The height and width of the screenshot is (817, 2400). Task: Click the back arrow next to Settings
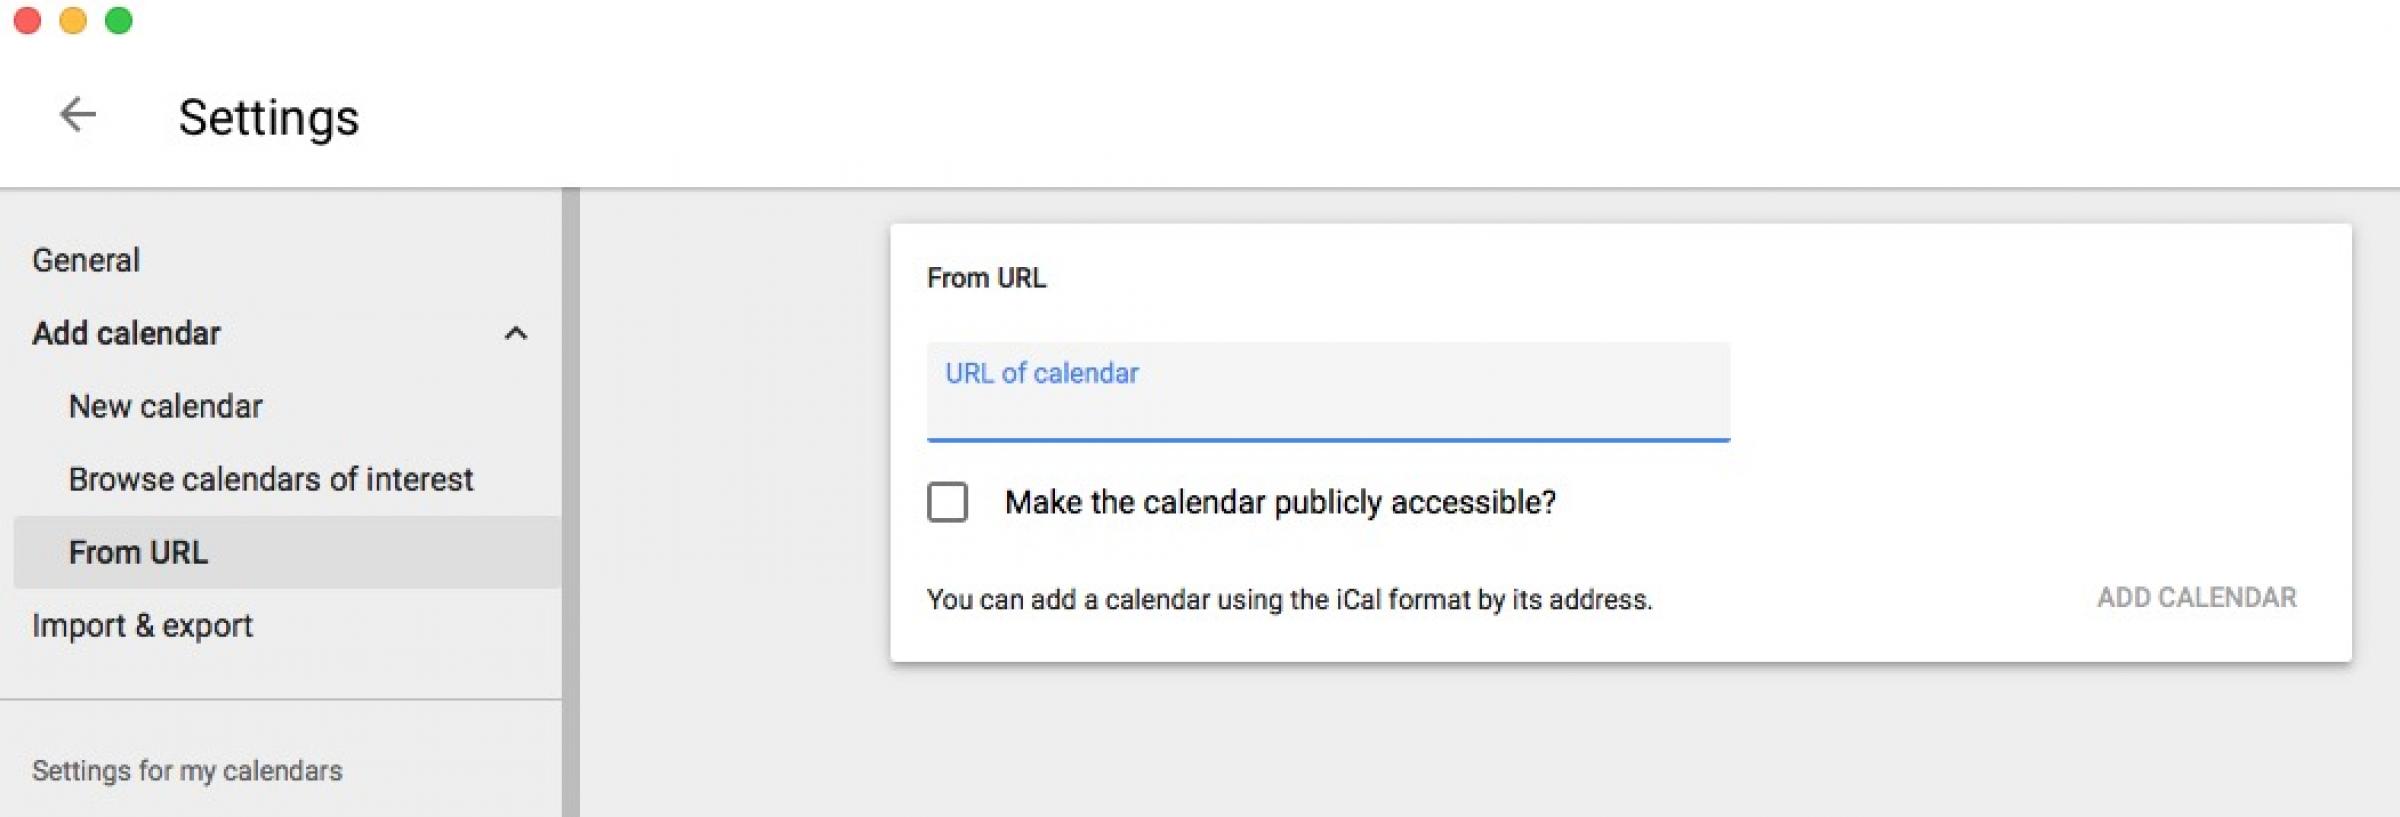click(77, 114)
